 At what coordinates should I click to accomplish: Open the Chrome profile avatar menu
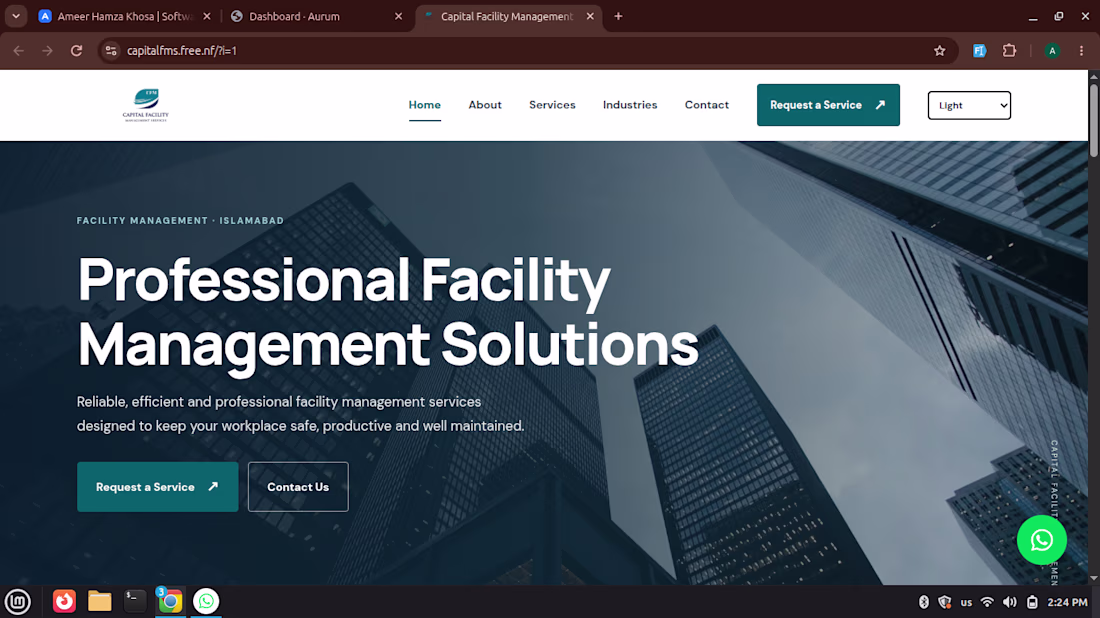click(1052, 51)
